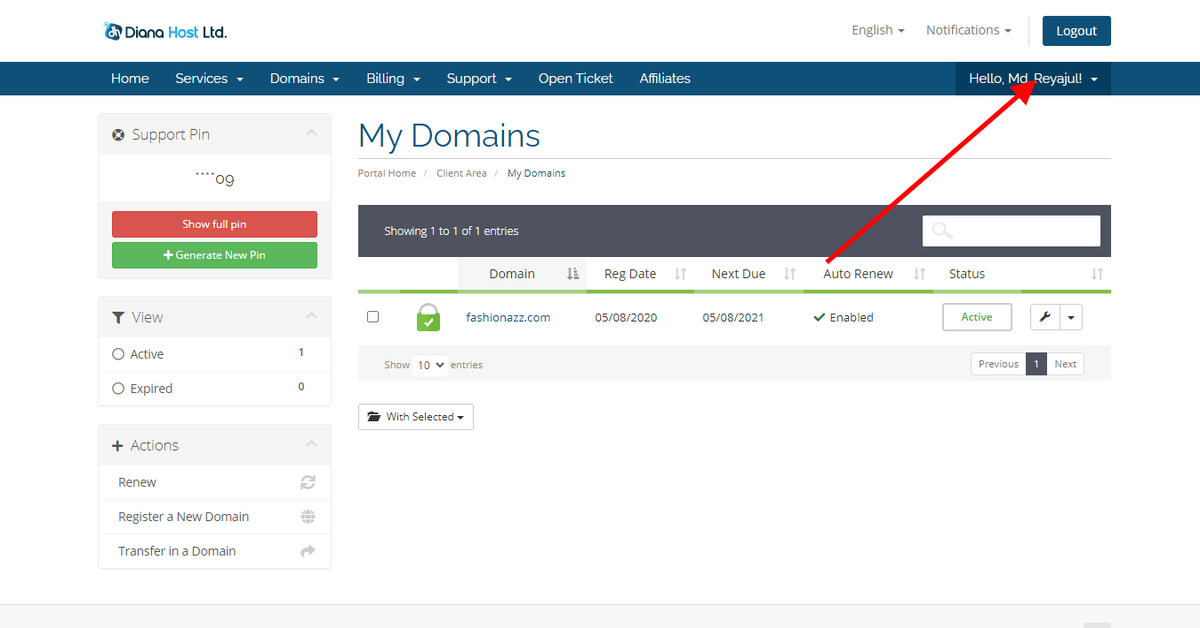Viewport: 1200px width, 628px height.
Task: Select the Expired view radio button
Action: [118, 389]
